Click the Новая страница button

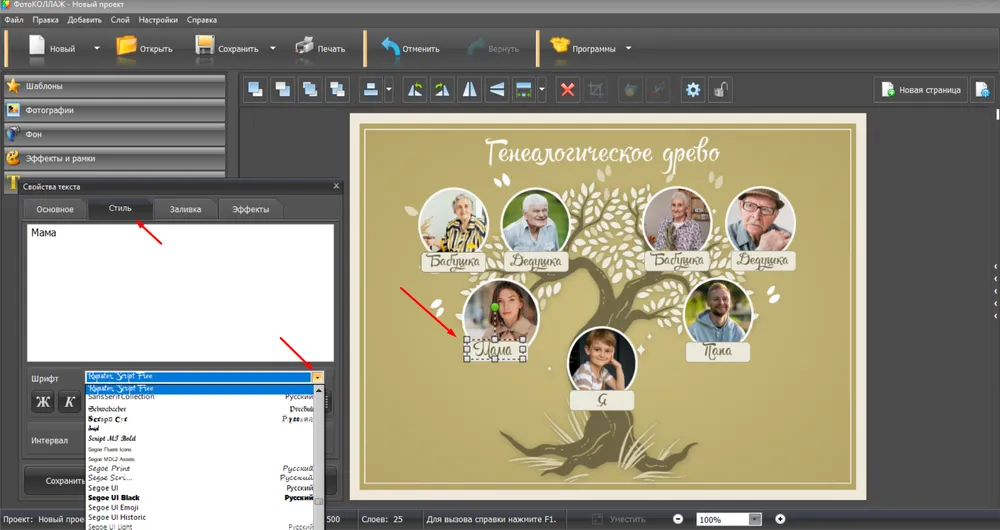pos(920,90)
